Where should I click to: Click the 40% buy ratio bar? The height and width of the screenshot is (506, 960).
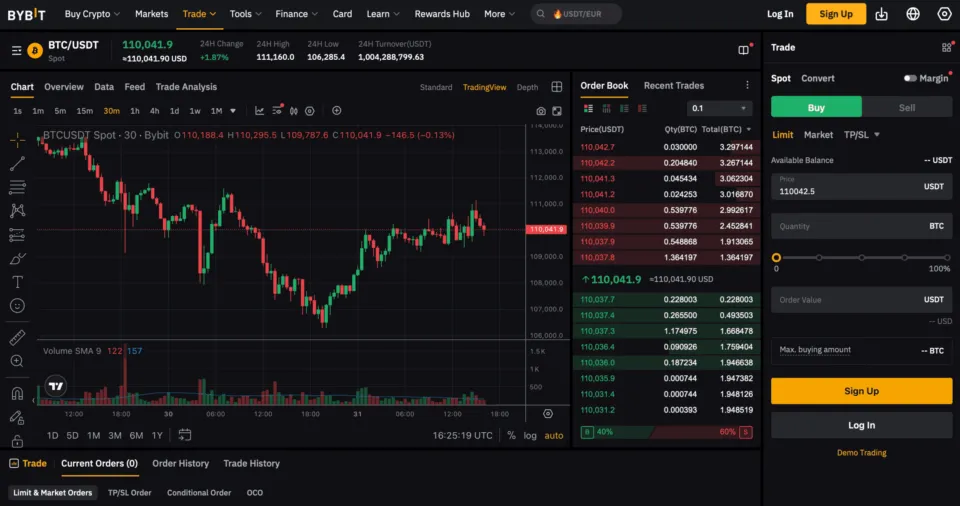(615, 432)
